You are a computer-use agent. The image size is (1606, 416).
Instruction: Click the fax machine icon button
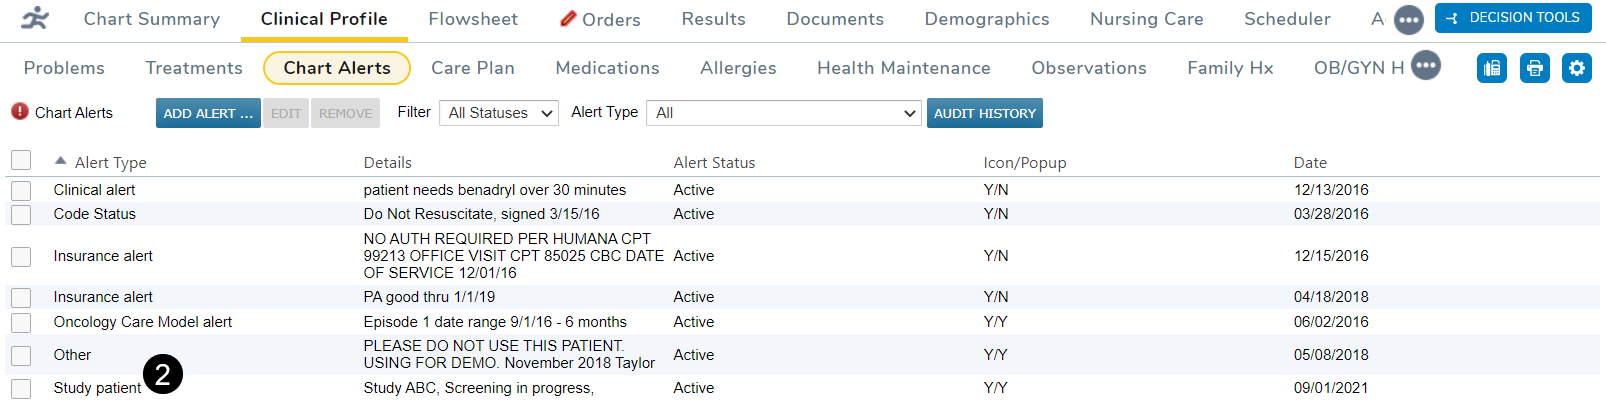click(1491, 68)
